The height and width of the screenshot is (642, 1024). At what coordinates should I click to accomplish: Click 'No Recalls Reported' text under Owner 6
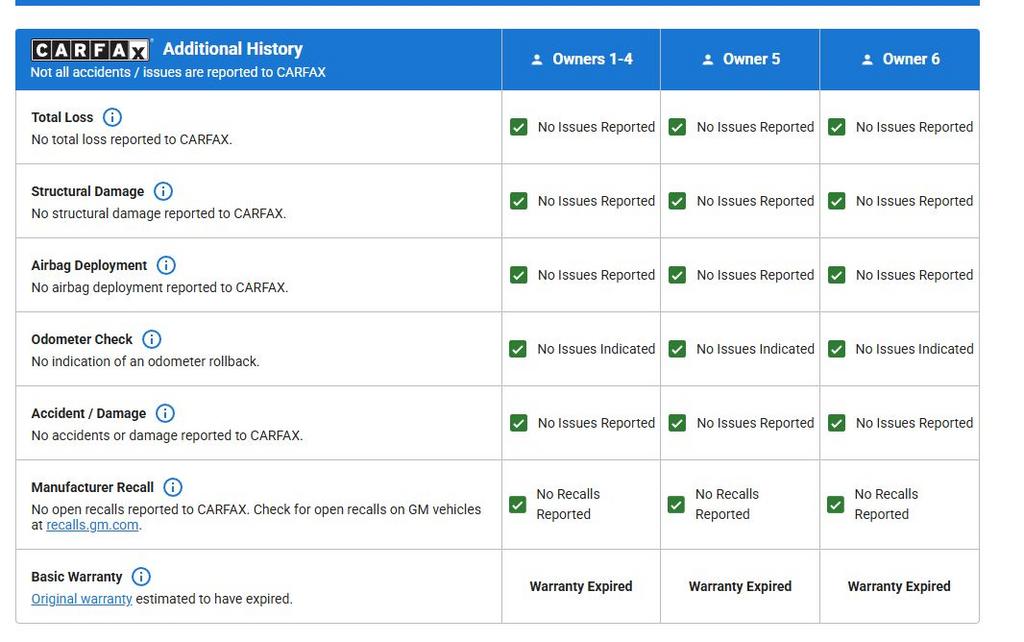(x=886, y=504)
